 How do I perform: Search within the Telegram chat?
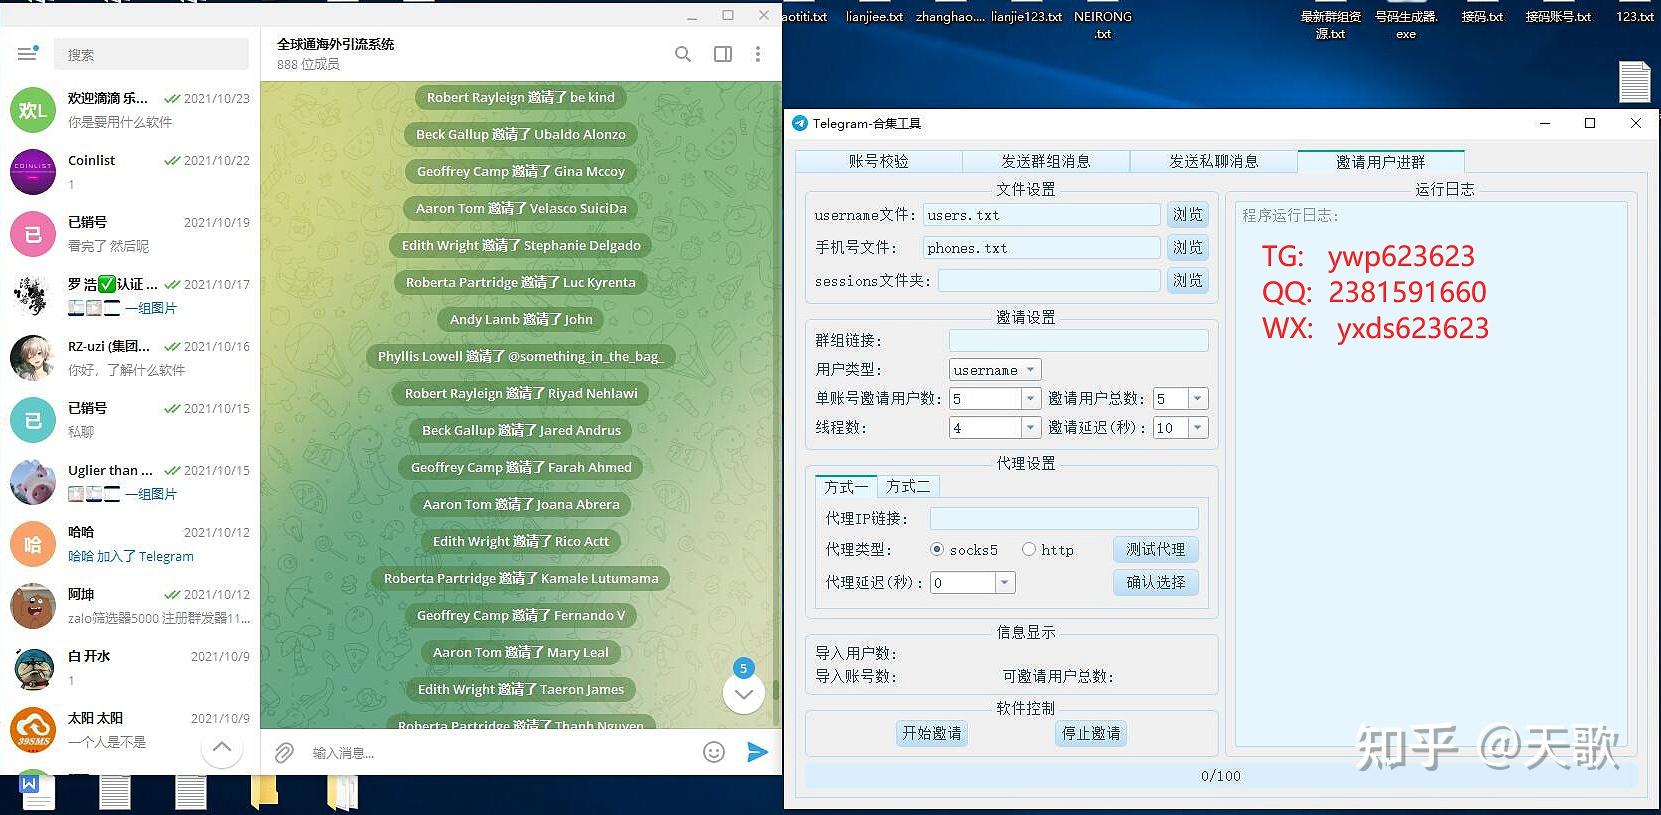click(683, 54)
